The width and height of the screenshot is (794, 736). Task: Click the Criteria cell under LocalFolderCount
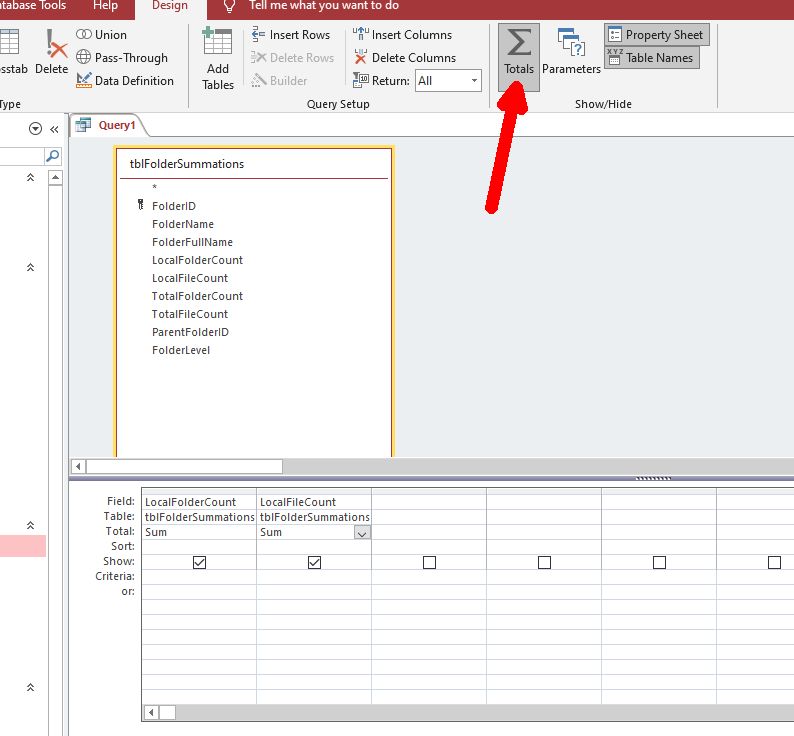[199, 576]
